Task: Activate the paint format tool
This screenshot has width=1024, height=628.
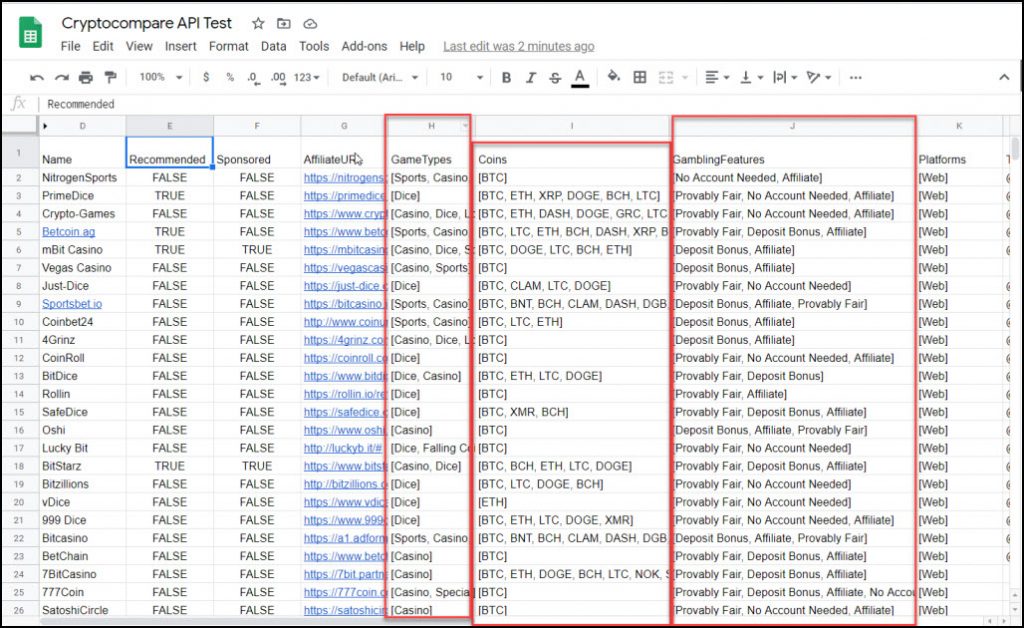Action: tap(110, 78)
